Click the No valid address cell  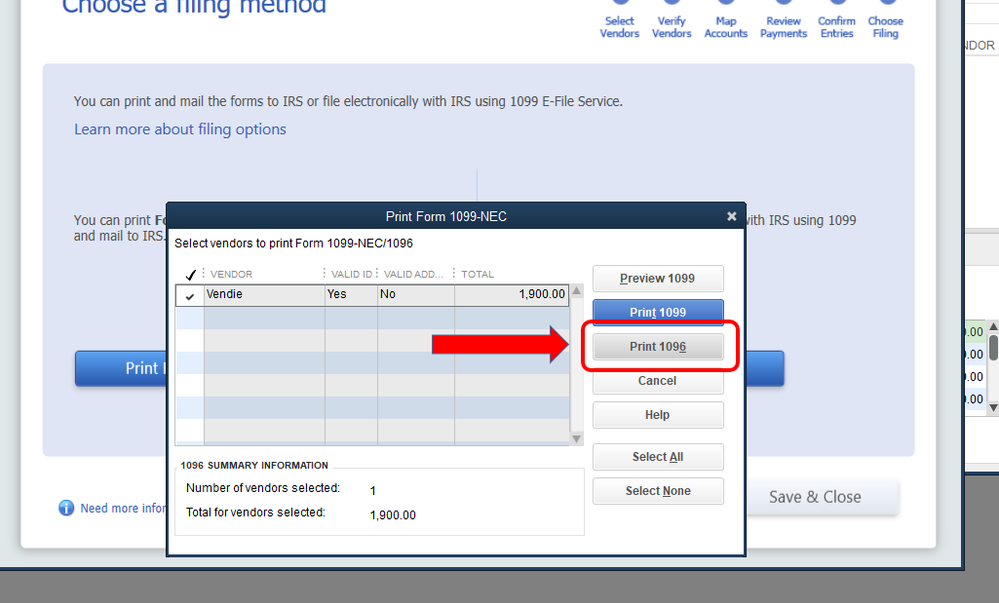tap(416, 295)
